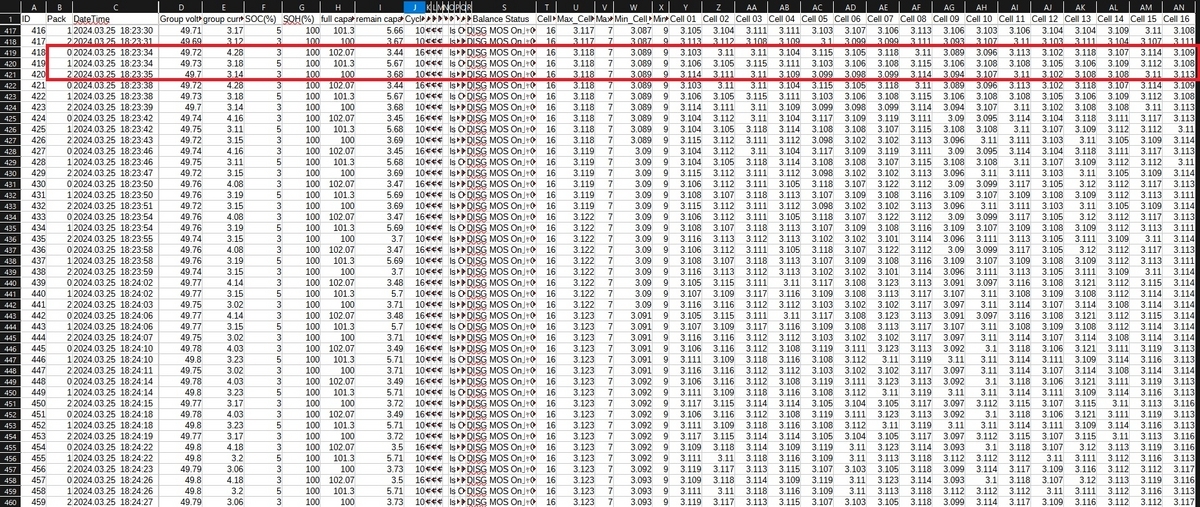
Task: Select row header 1
Action: (12, 19)
